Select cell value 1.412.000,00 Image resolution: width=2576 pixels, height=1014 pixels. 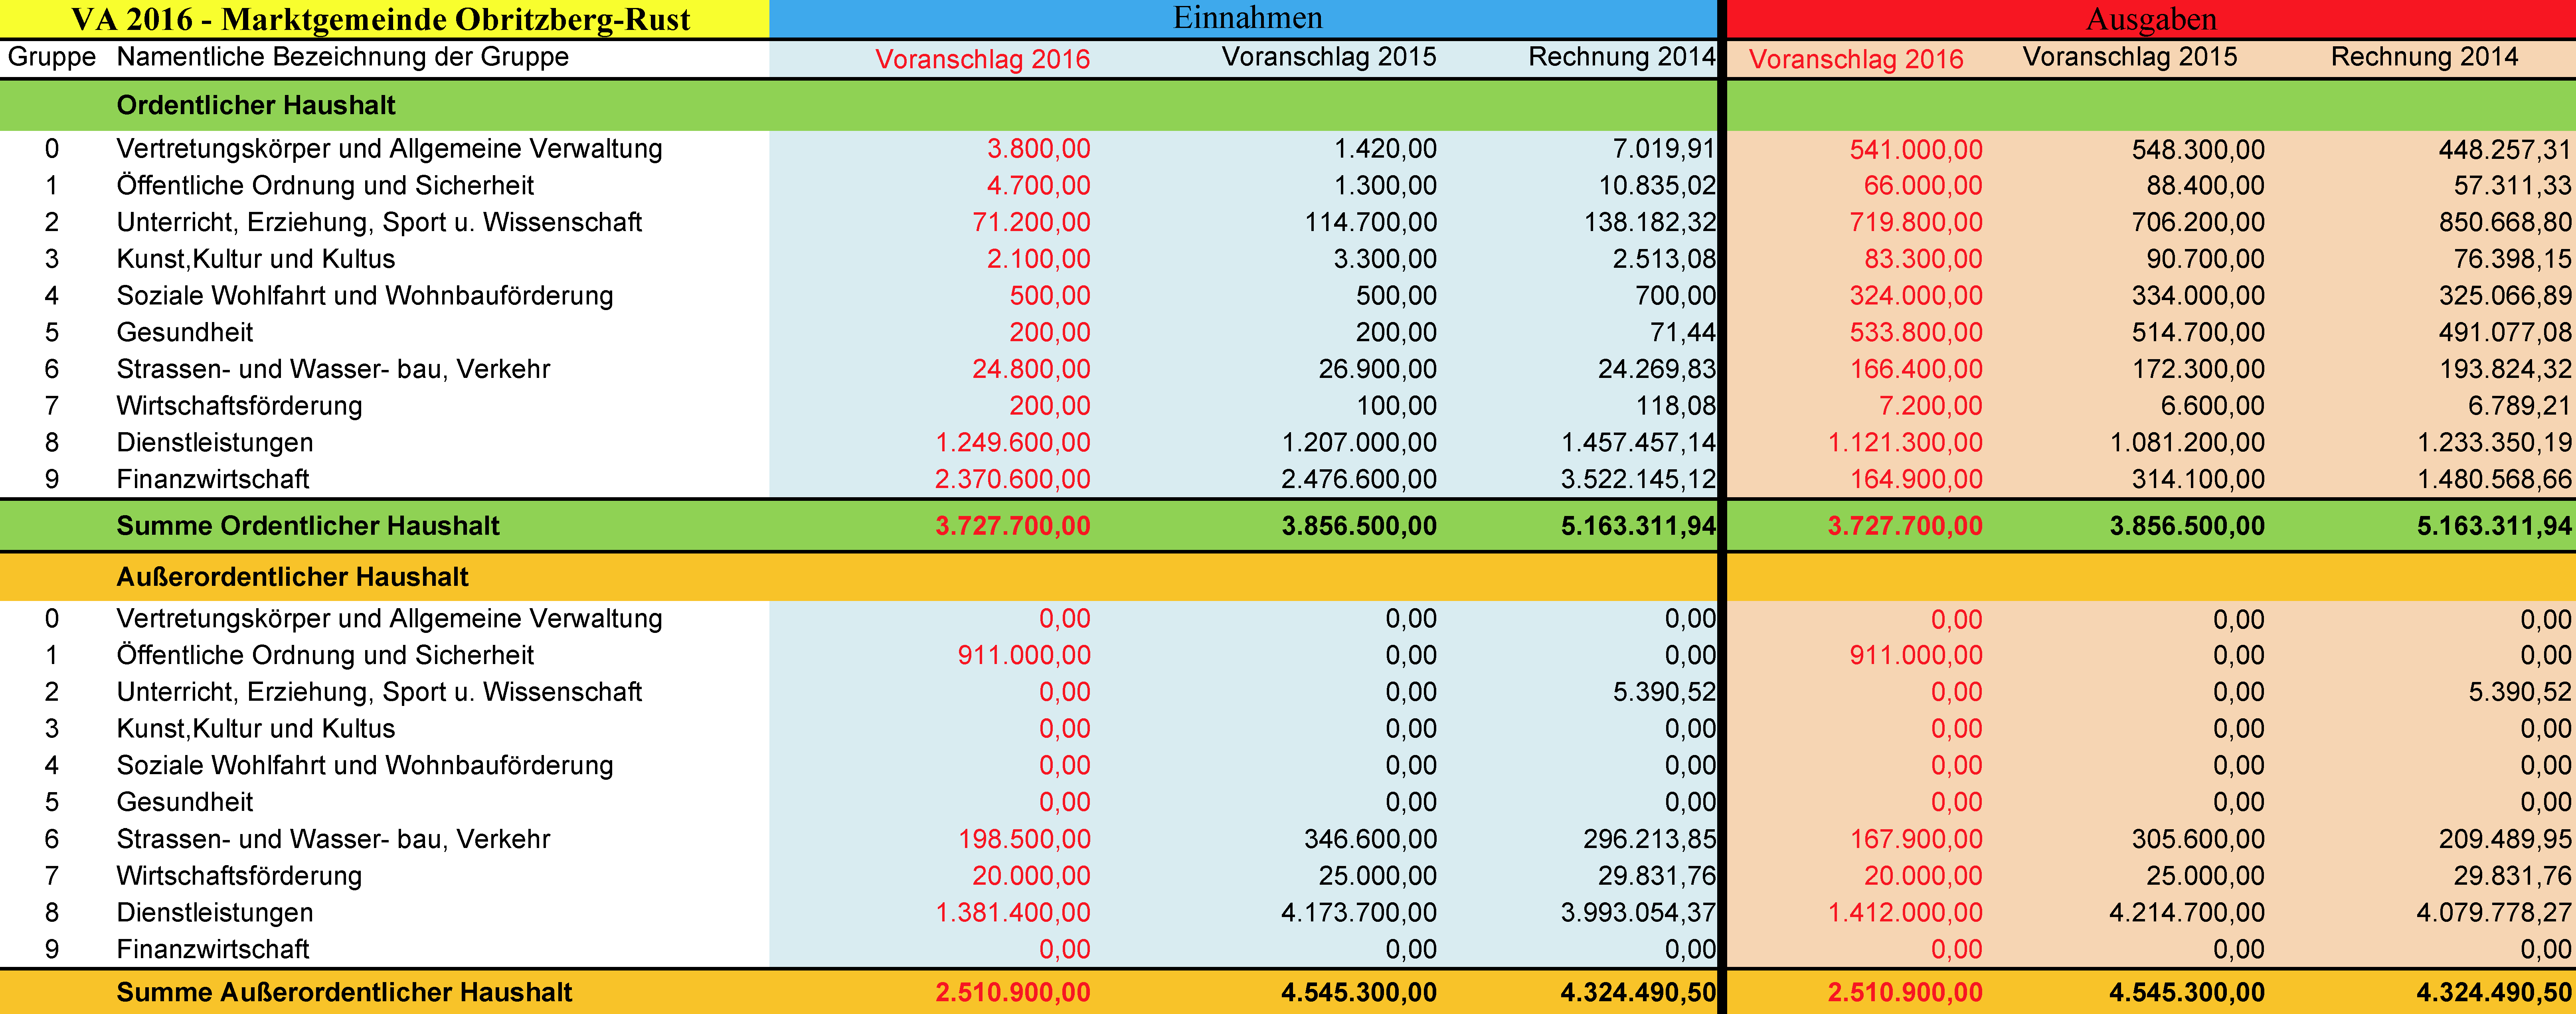(x=1905, y=913)
